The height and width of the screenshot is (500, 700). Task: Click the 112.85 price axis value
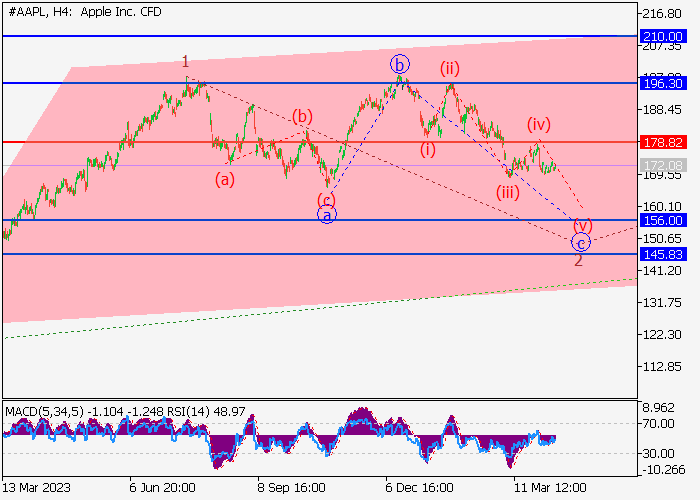point(662,367)
